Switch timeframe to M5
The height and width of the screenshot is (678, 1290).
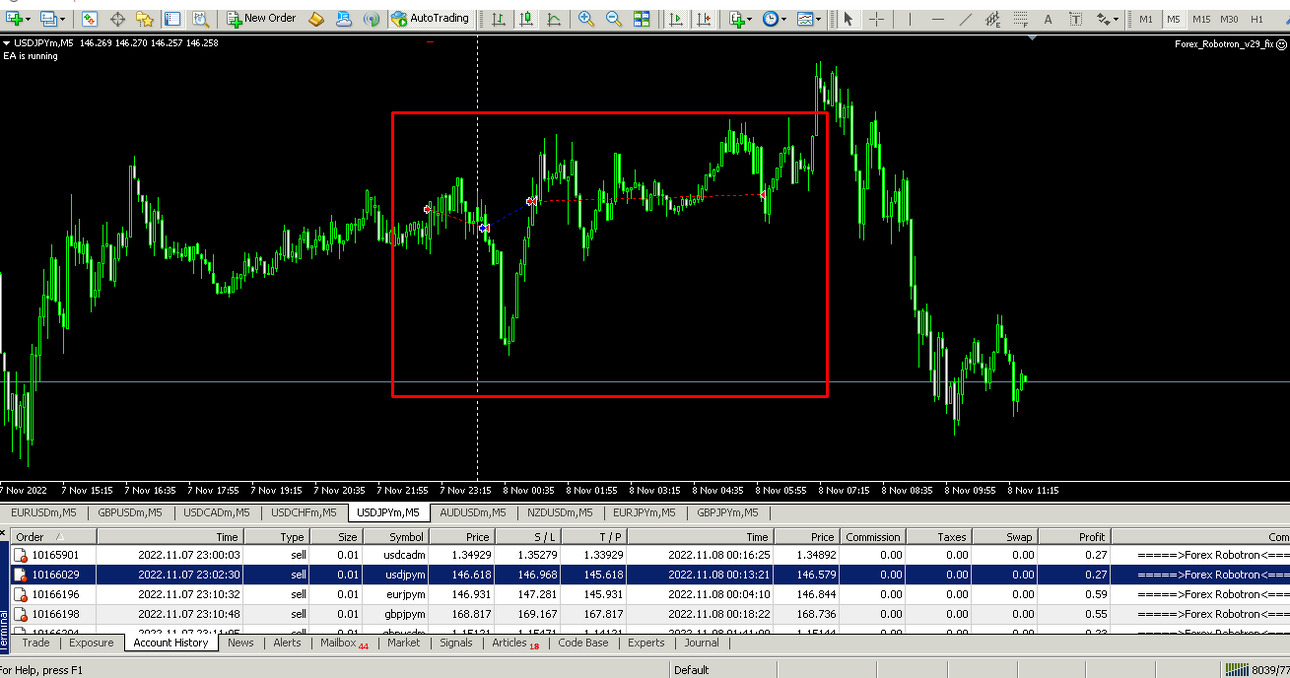click(1173, 19)
